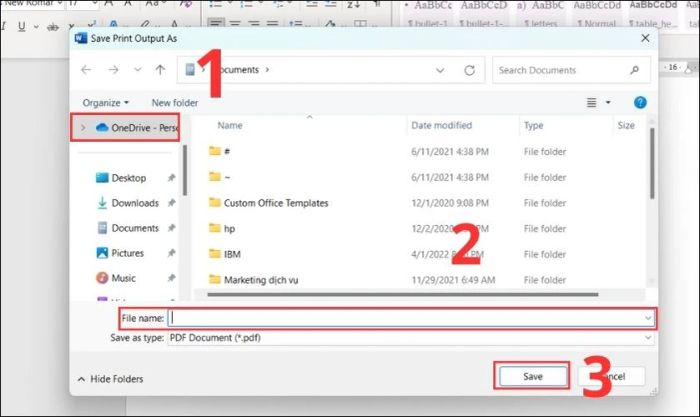Click the Custom Office Templates folder icon
This screenshot has width=700, height=417.
coord(215,203)
